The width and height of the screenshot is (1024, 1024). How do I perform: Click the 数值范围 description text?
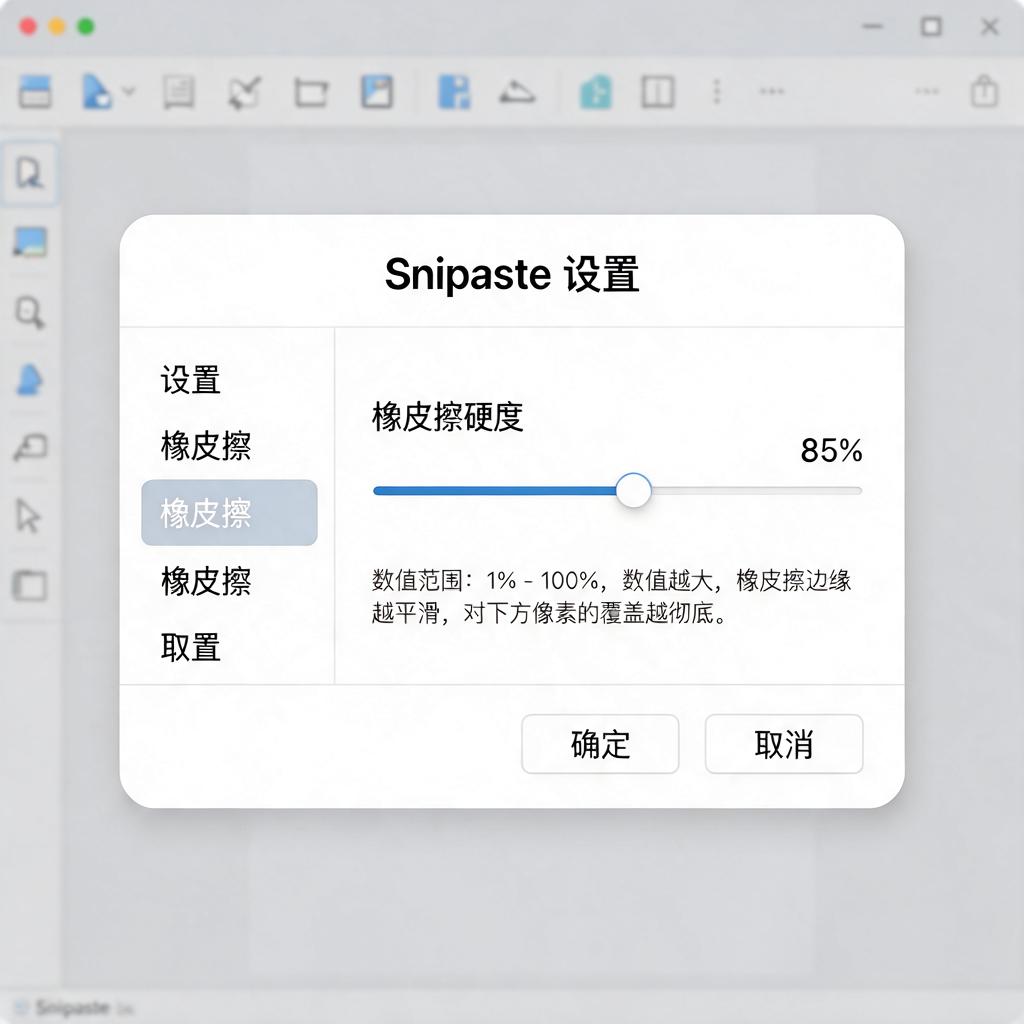[x=611, y=596]
